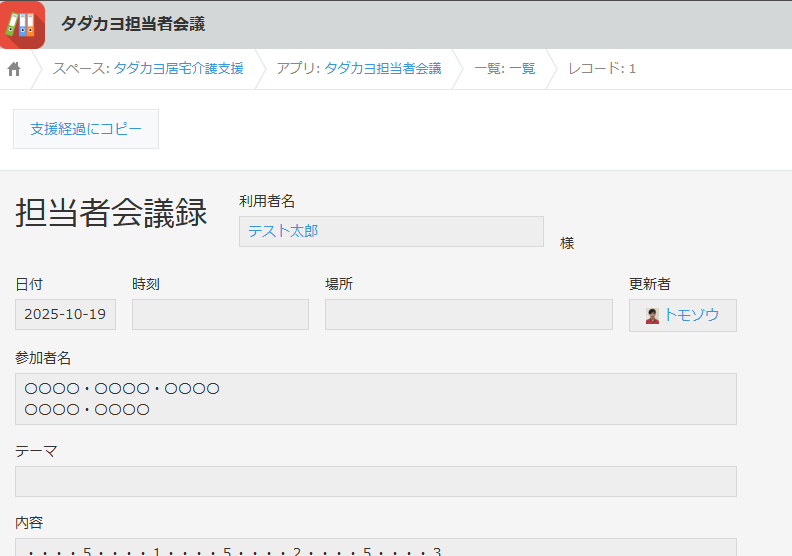This screenshot has width=792, height=556.
Task: Open タダカヨ担当者会議 app link in breadcrumb
Action: [x=382, y=69]
